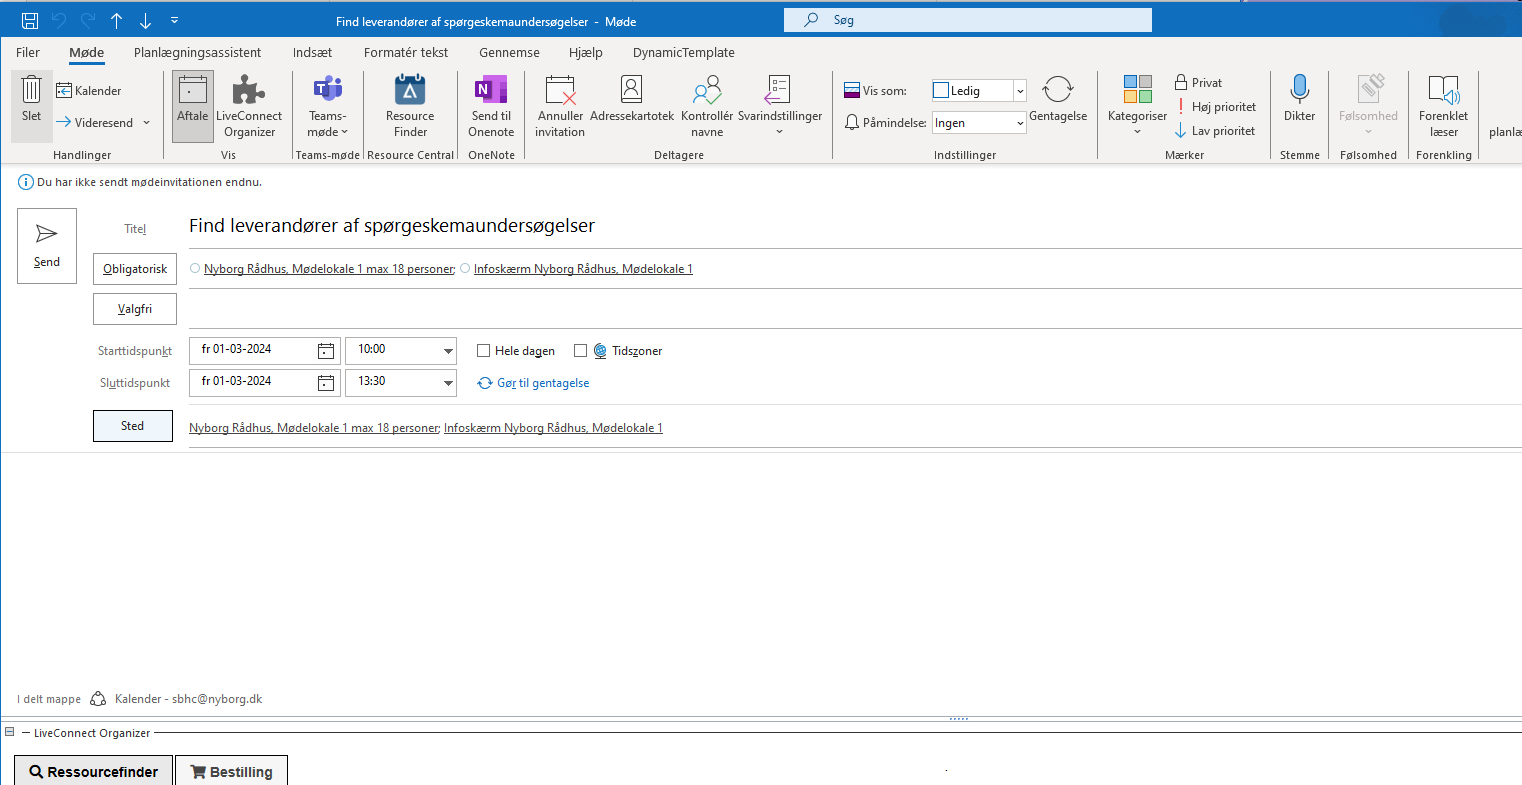Click Send til OneNote icon

pyautogui.click(x=491, y=92)
